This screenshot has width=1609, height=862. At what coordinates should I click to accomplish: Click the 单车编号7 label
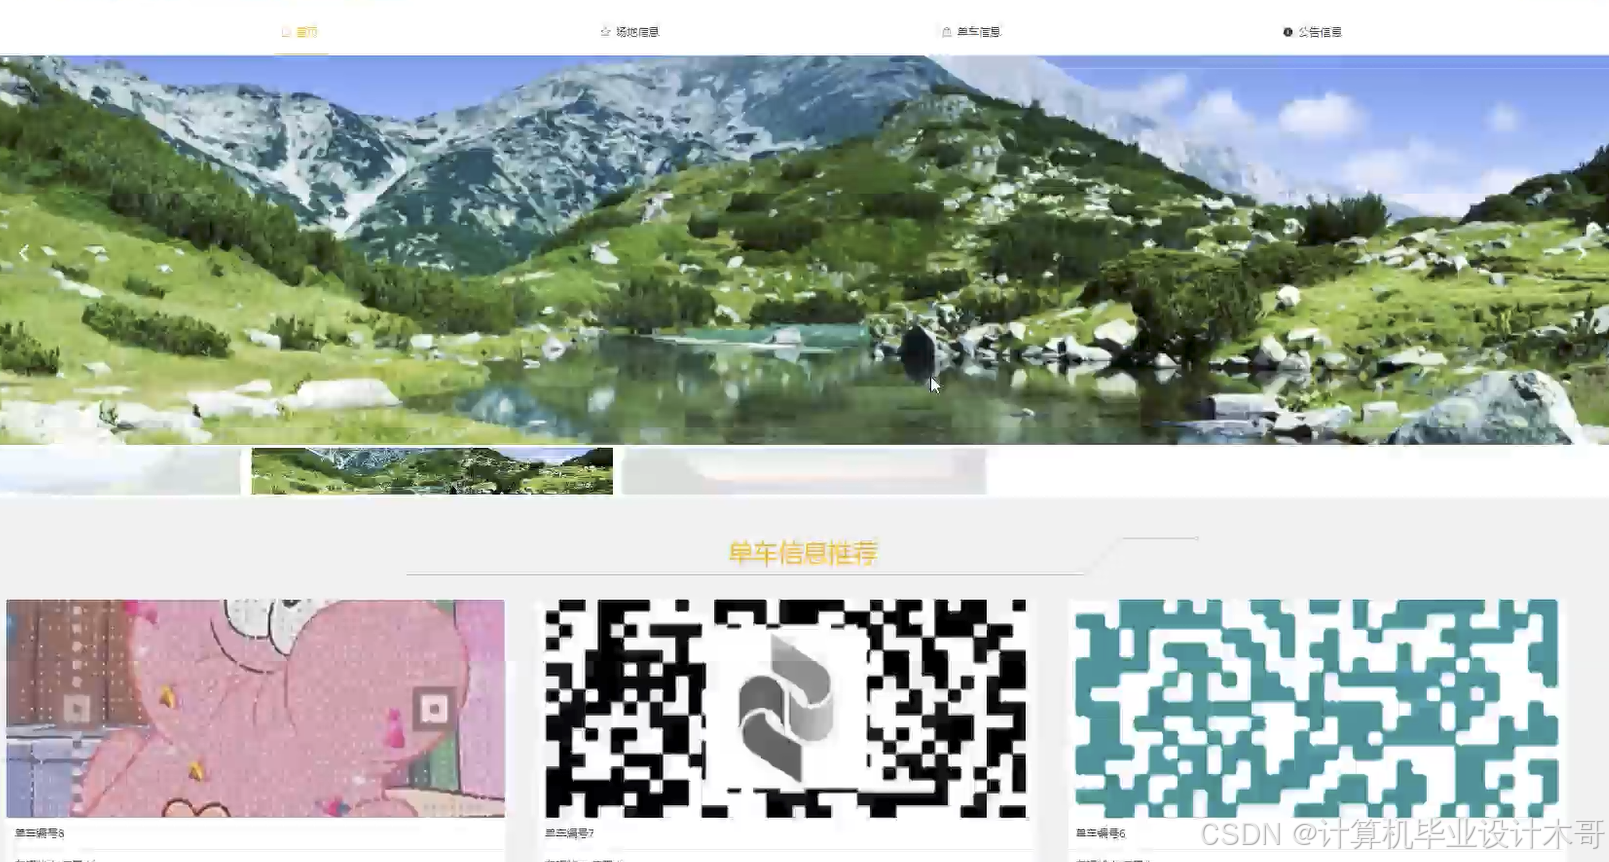coord(570,833)
